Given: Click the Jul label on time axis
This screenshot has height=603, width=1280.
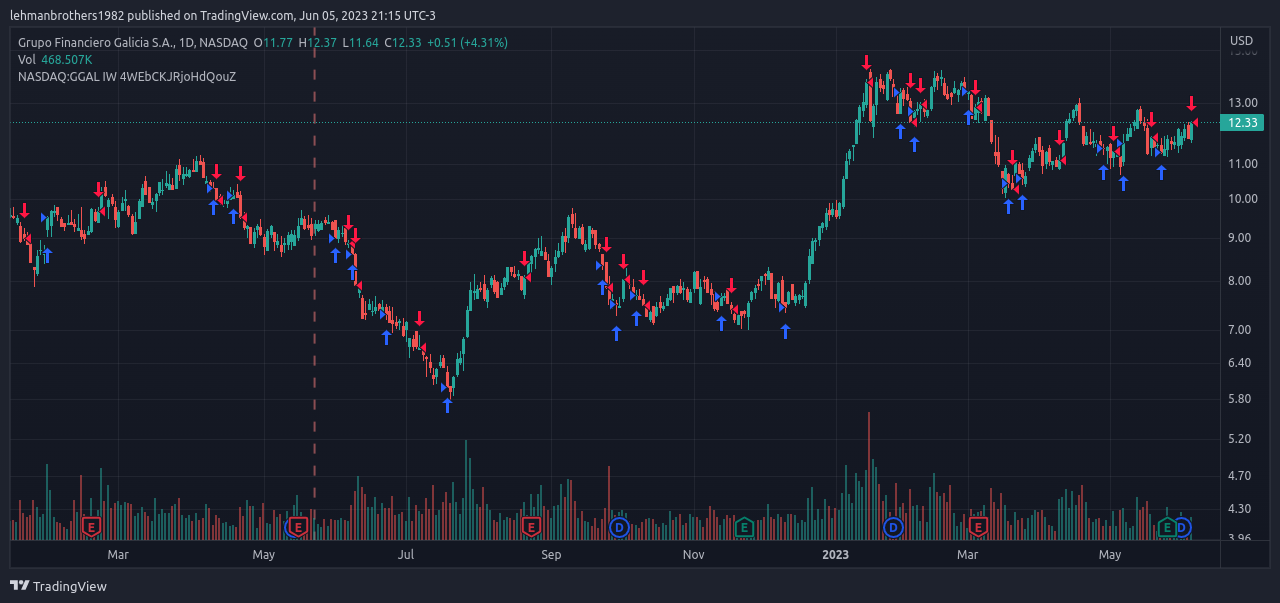Looking at the screenshot, I should click(x=406, y=554).
